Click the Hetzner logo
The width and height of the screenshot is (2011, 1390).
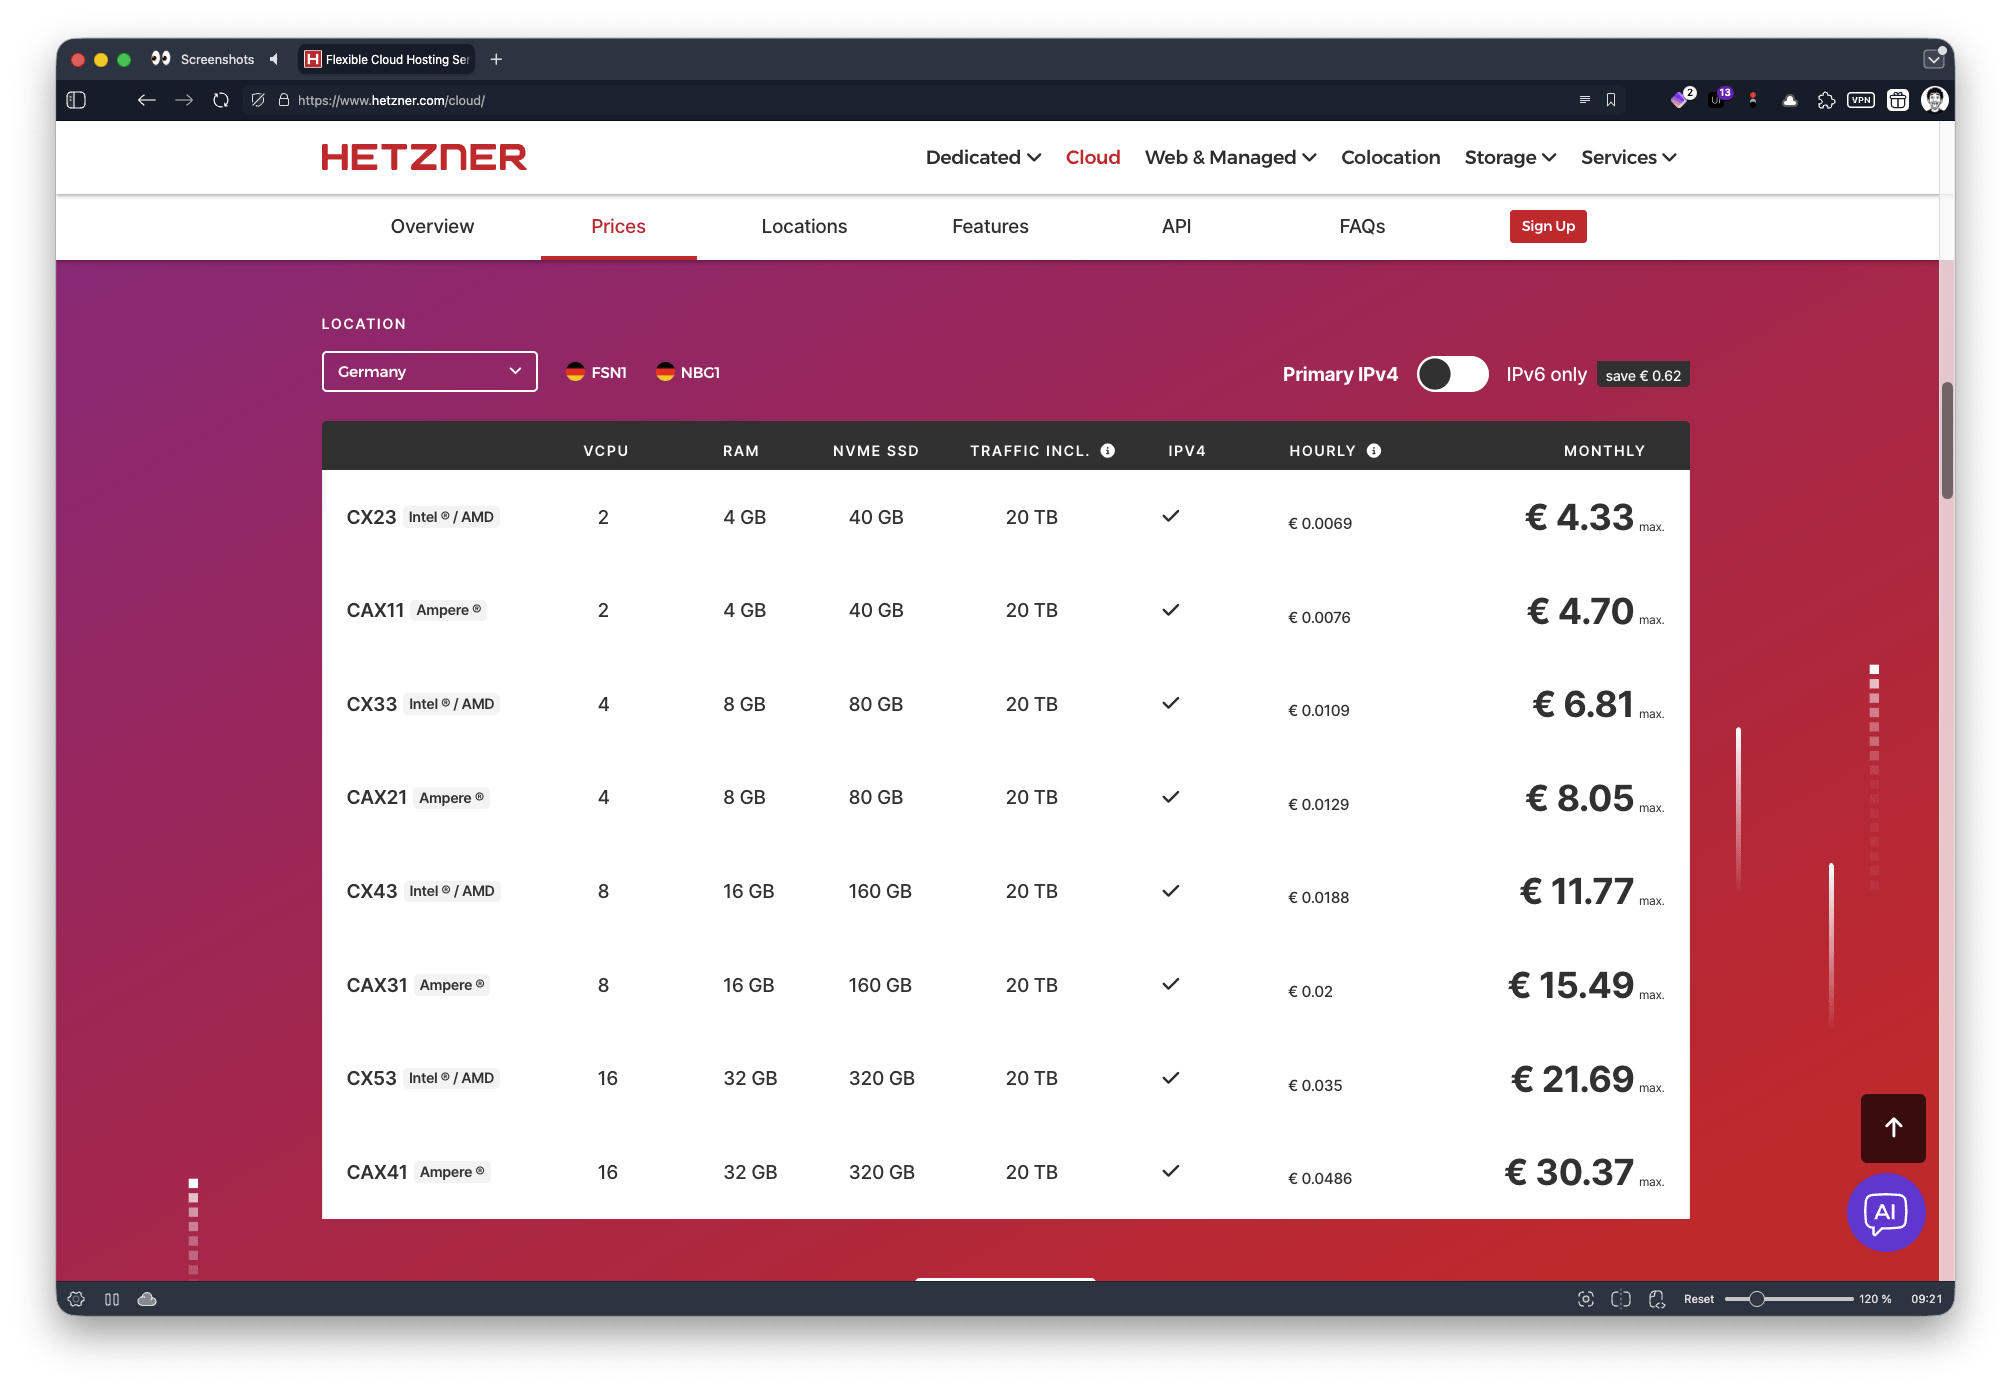pyautogui.click(x=424, y=157)
